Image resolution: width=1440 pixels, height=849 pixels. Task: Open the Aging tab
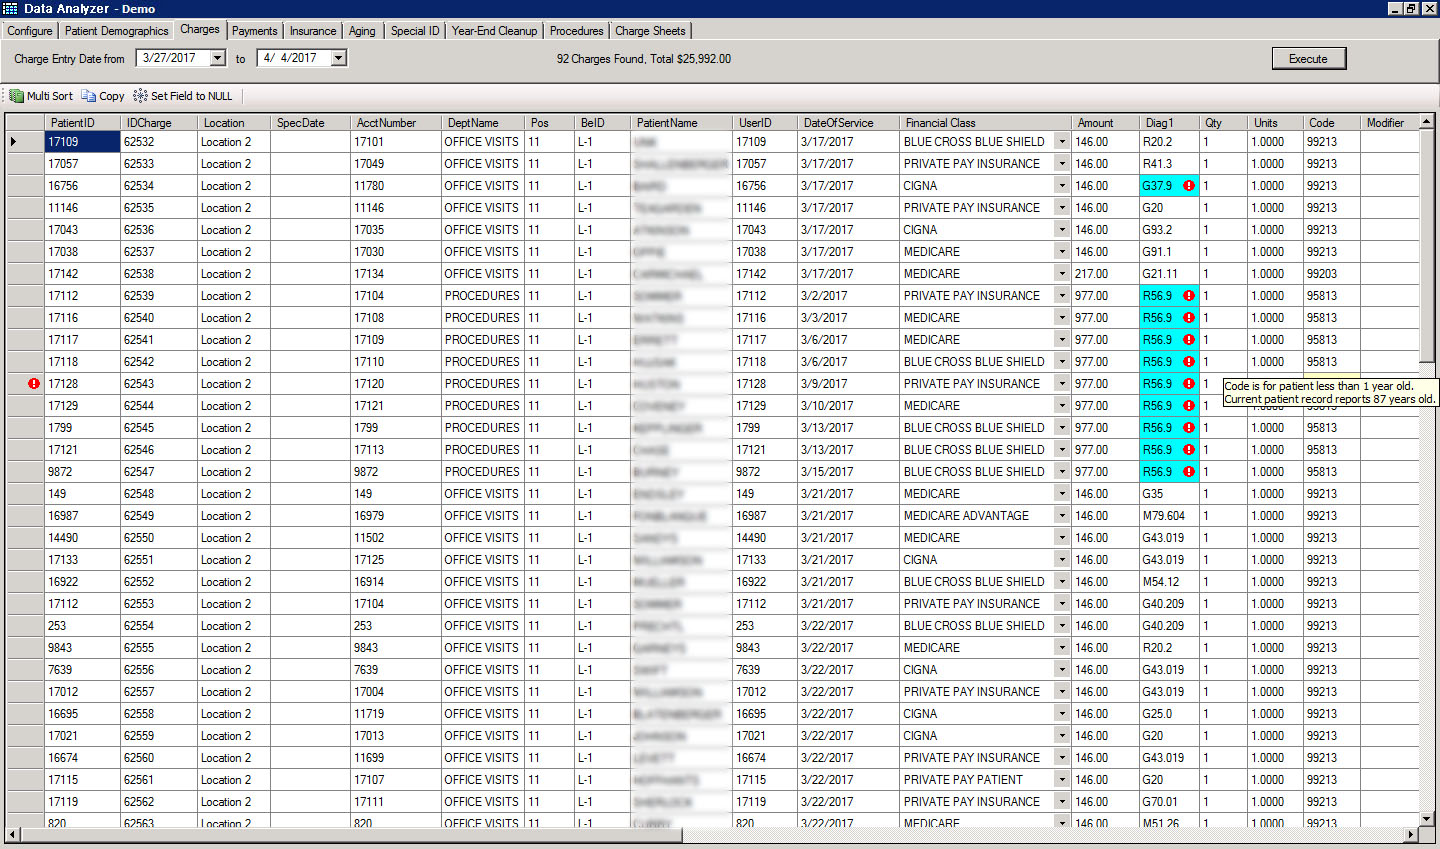pos(362,31)
